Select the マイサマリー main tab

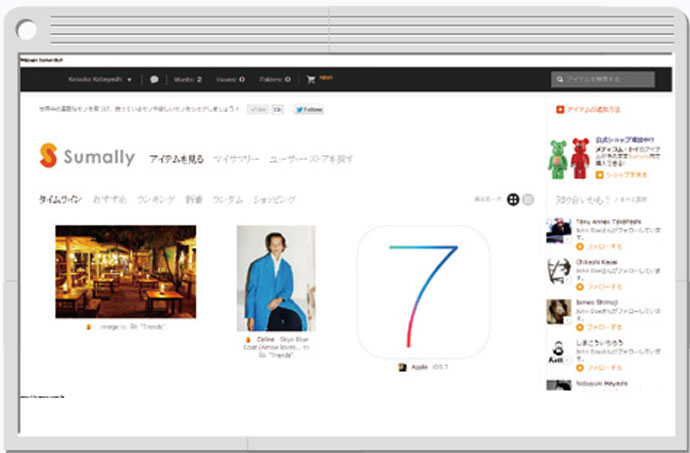tap(236, 159)
